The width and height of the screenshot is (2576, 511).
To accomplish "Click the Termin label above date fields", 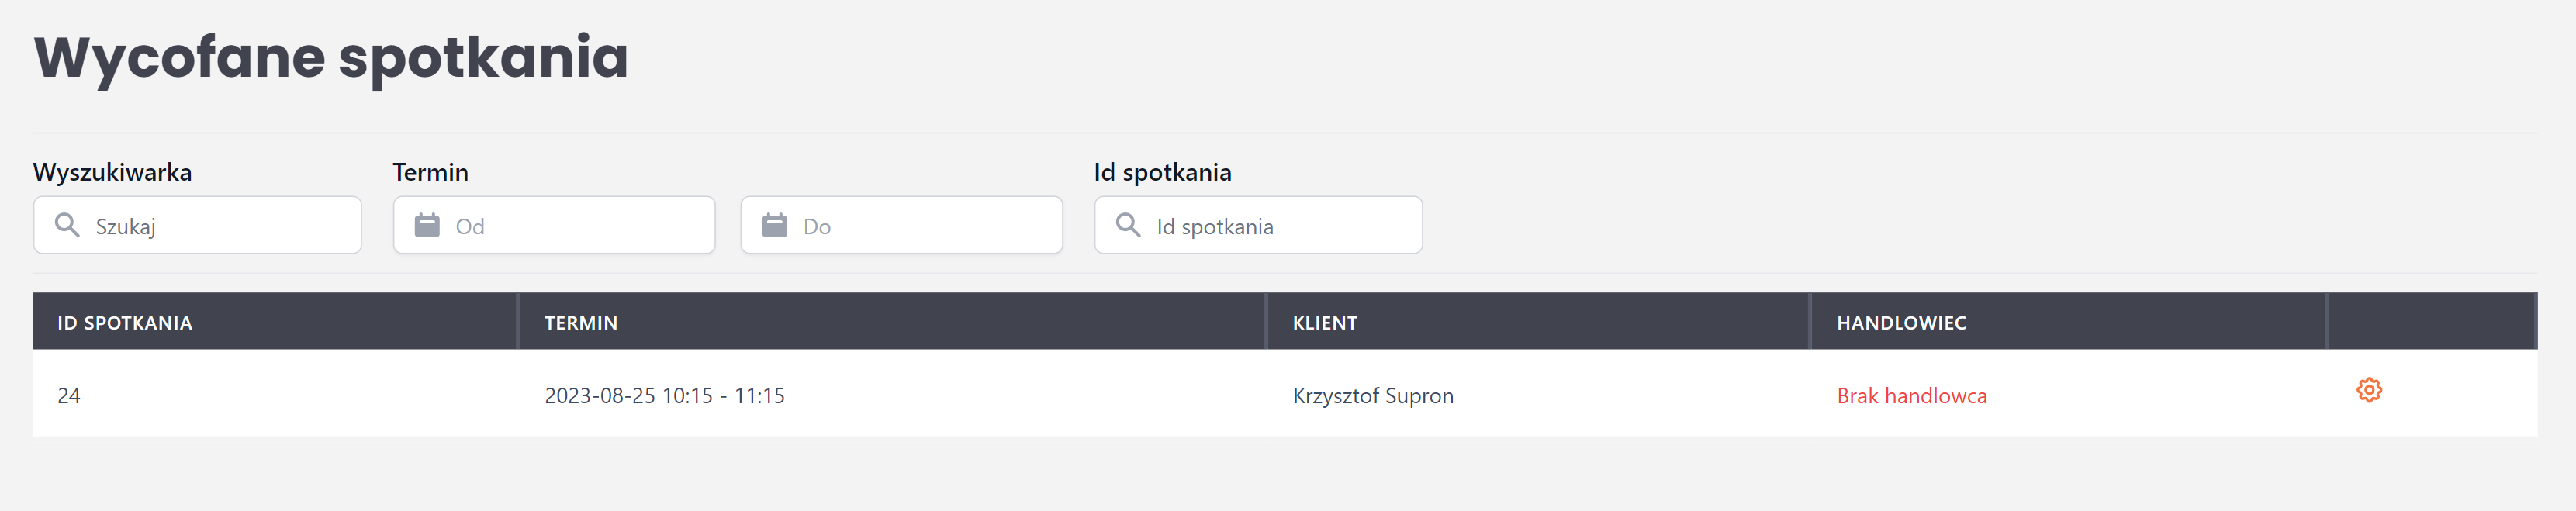I will [430, 172].
